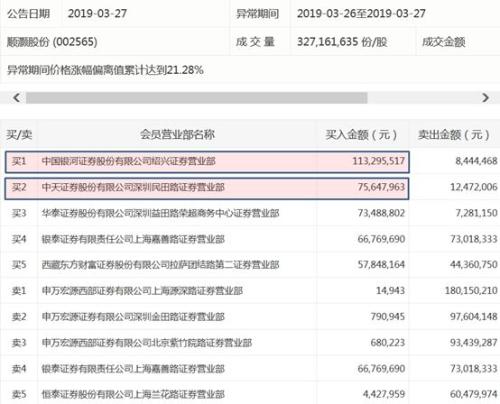Select buy amount 75,647,963

coord(381,187)
